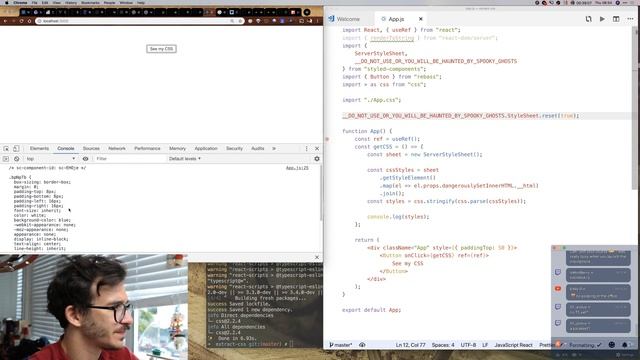Toggle the device toolbar icon in DevTools

(16, 149)
